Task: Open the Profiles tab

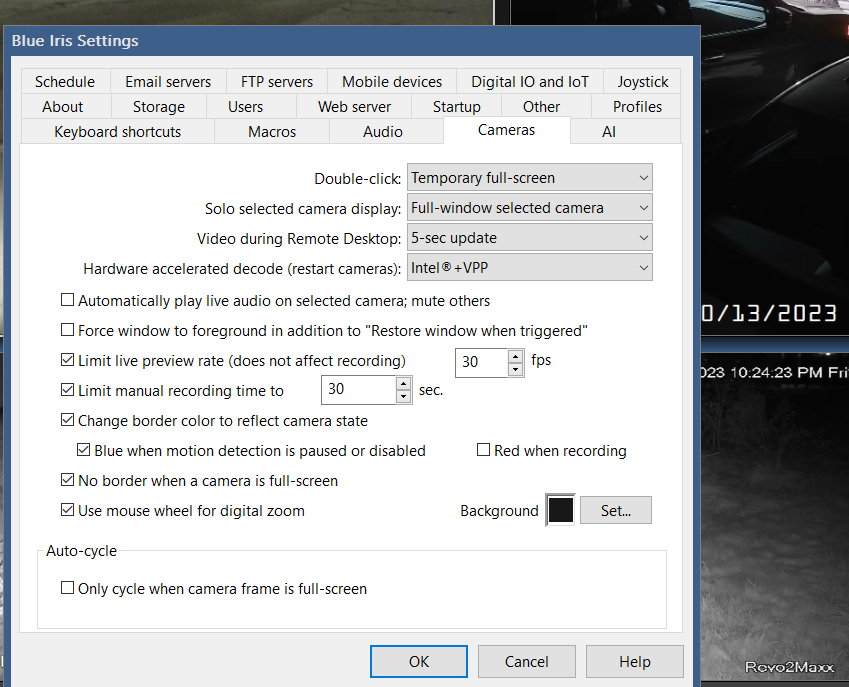Action: [x=637, y=107]
